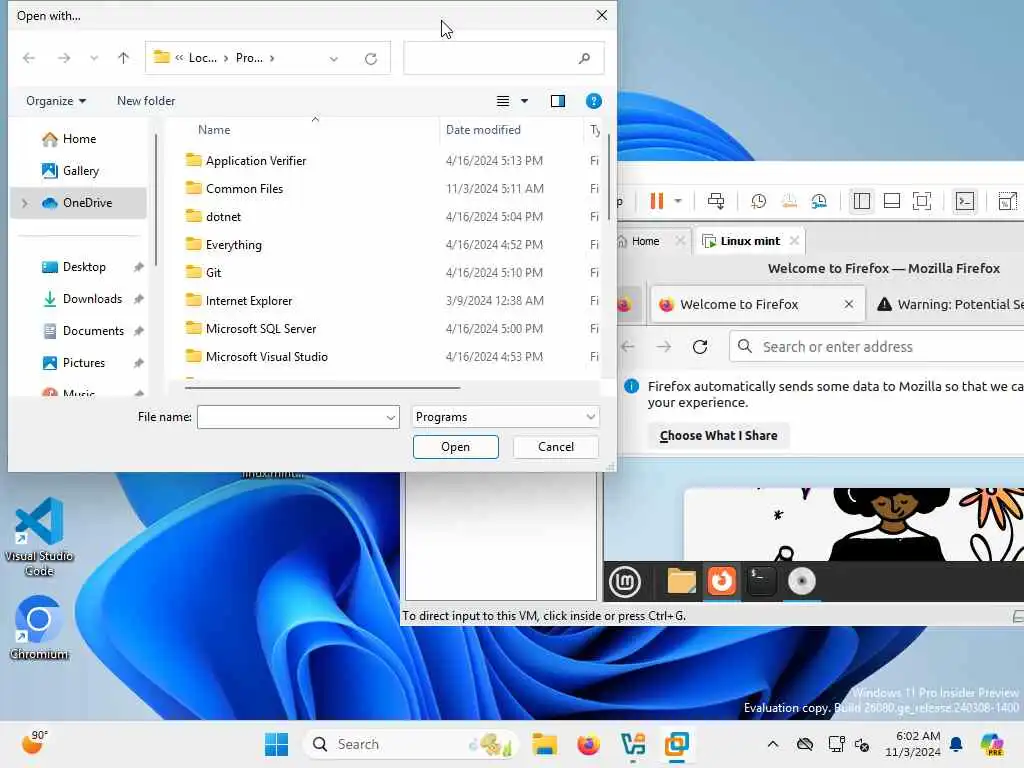Send Ctrl+Alt+Del to the VM
This screenshot has width=1024, height=768.
pyautogui.click(x=716, y=201)
